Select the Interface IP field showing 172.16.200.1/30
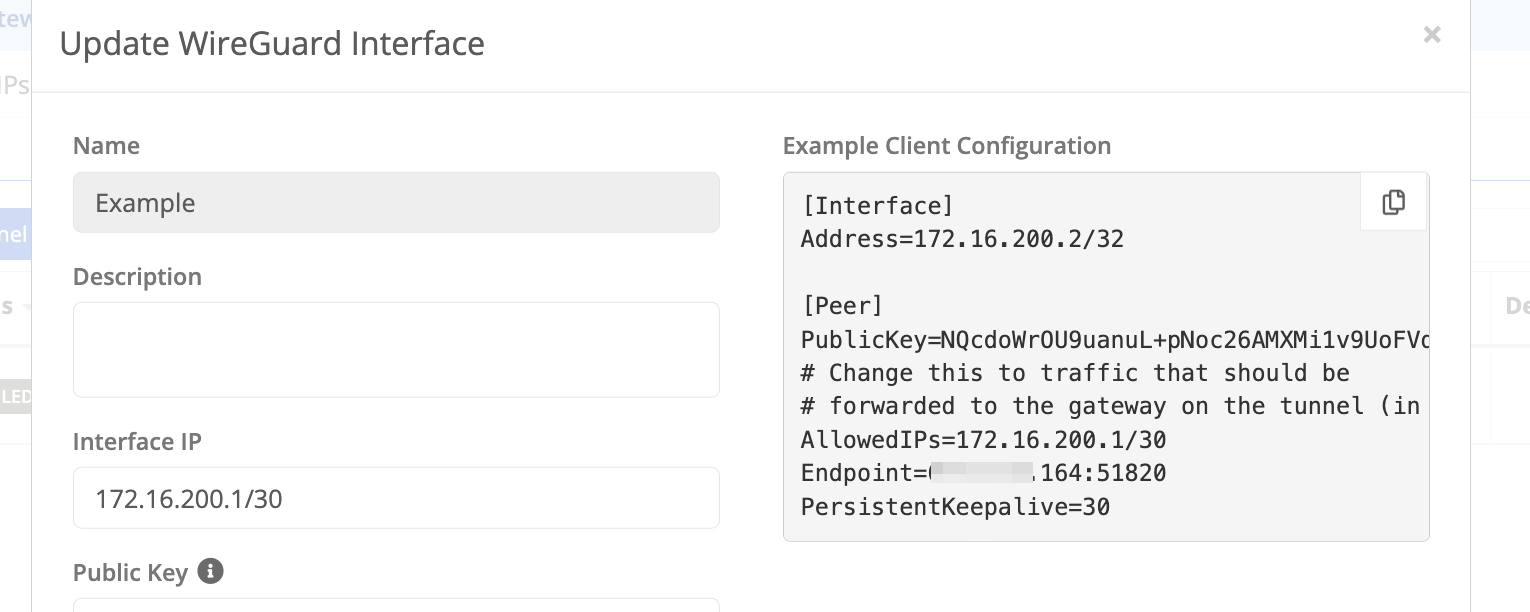The width and height of the screenshot is (1530, 612). coord(396,497)
